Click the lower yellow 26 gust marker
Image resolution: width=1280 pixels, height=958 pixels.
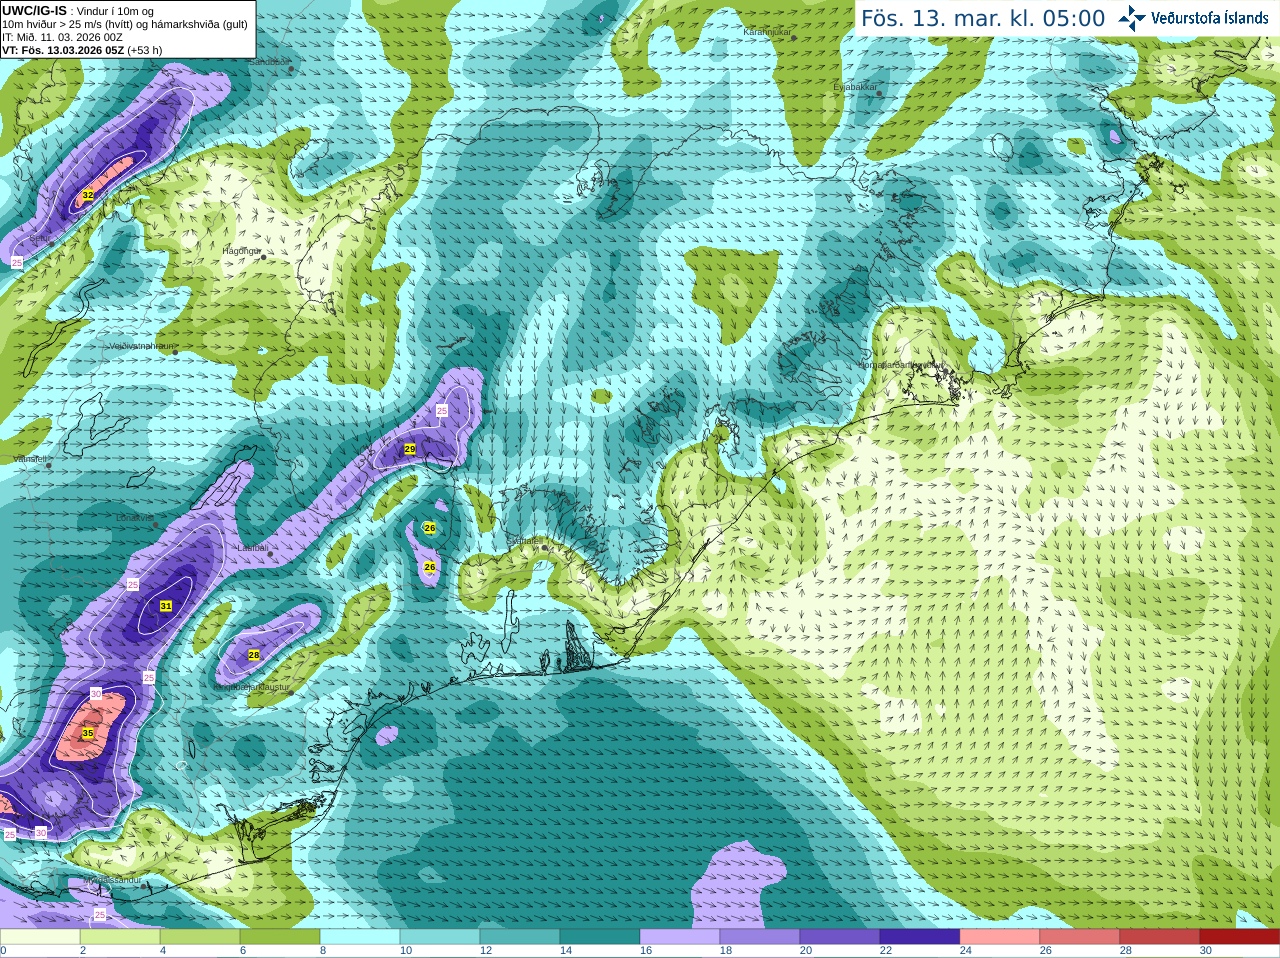click(430, 567)
